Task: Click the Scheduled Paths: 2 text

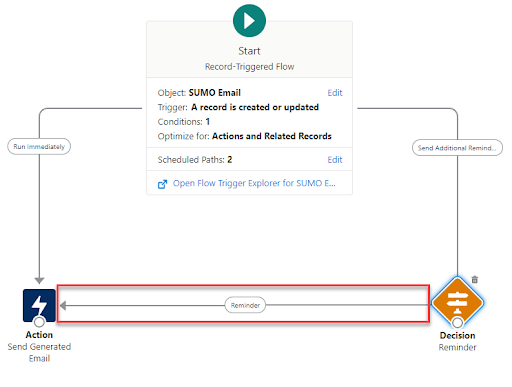Action: pyautogui.click(x=195, y=160)
